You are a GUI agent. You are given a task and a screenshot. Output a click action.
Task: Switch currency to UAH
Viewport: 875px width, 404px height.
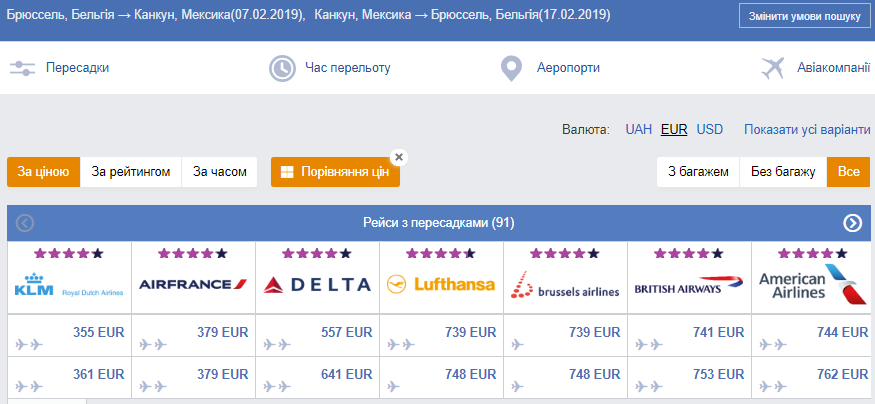638,129
